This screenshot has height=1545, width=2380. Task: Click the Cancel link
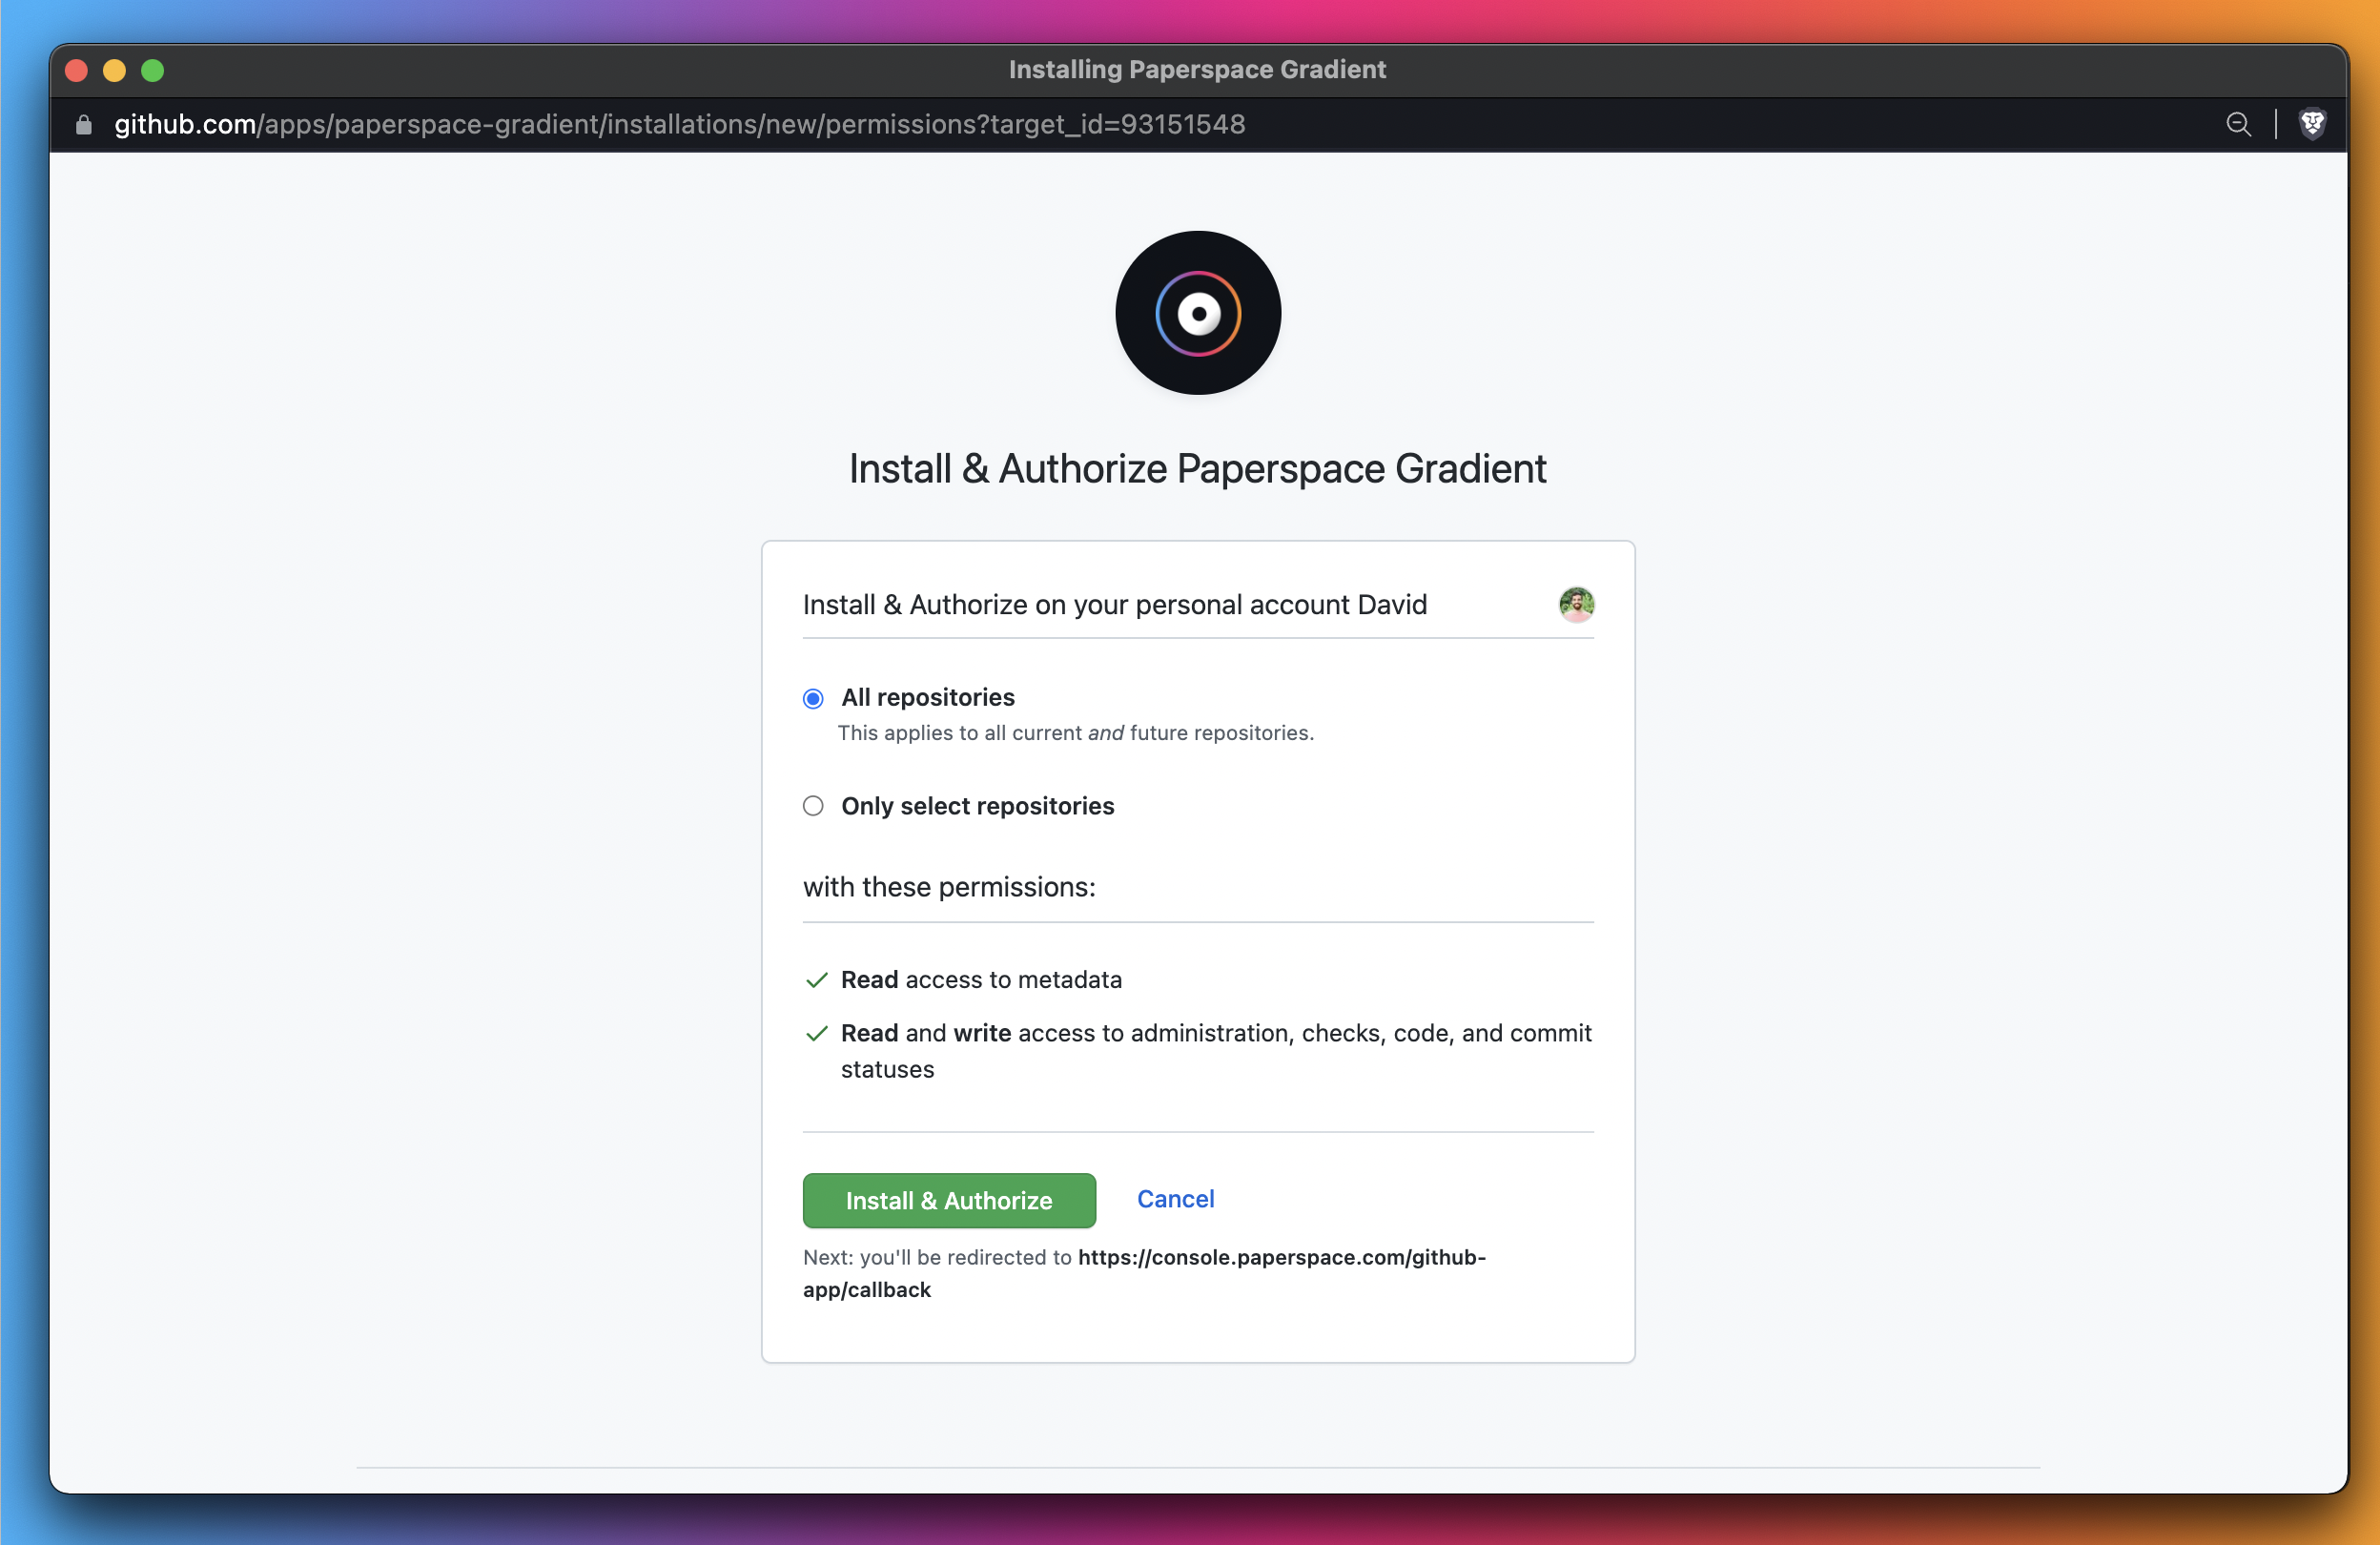click(x=1175, y=1199)
